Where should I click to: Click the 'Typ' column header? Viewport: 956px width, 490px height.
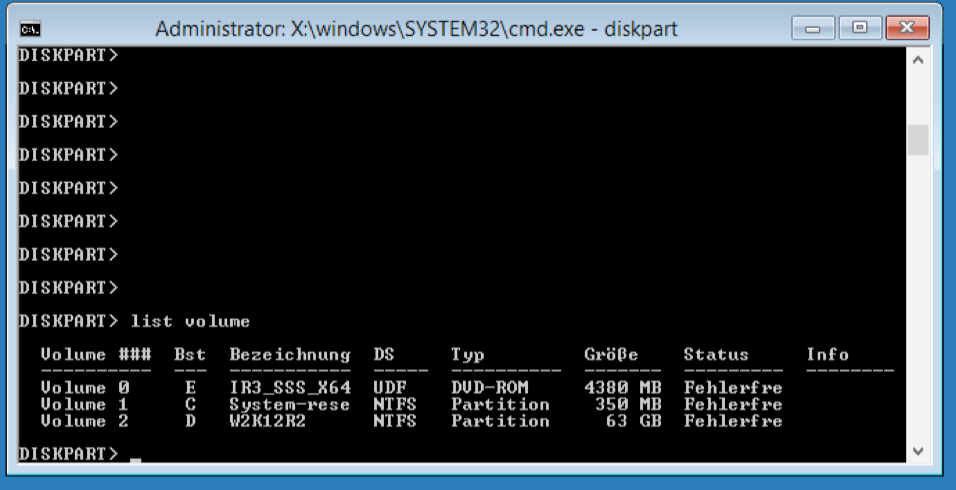[467, 355]
